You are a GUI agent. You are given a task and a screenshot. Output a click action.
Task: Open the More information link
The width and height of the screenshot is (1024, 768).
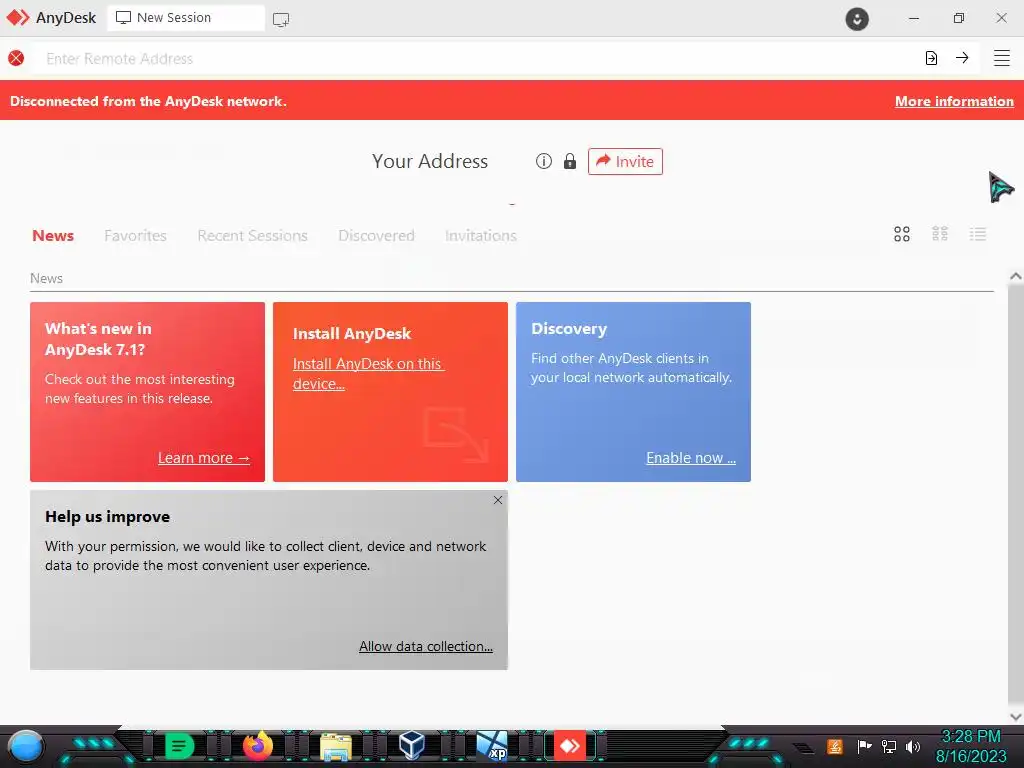(x=954, y=101)
